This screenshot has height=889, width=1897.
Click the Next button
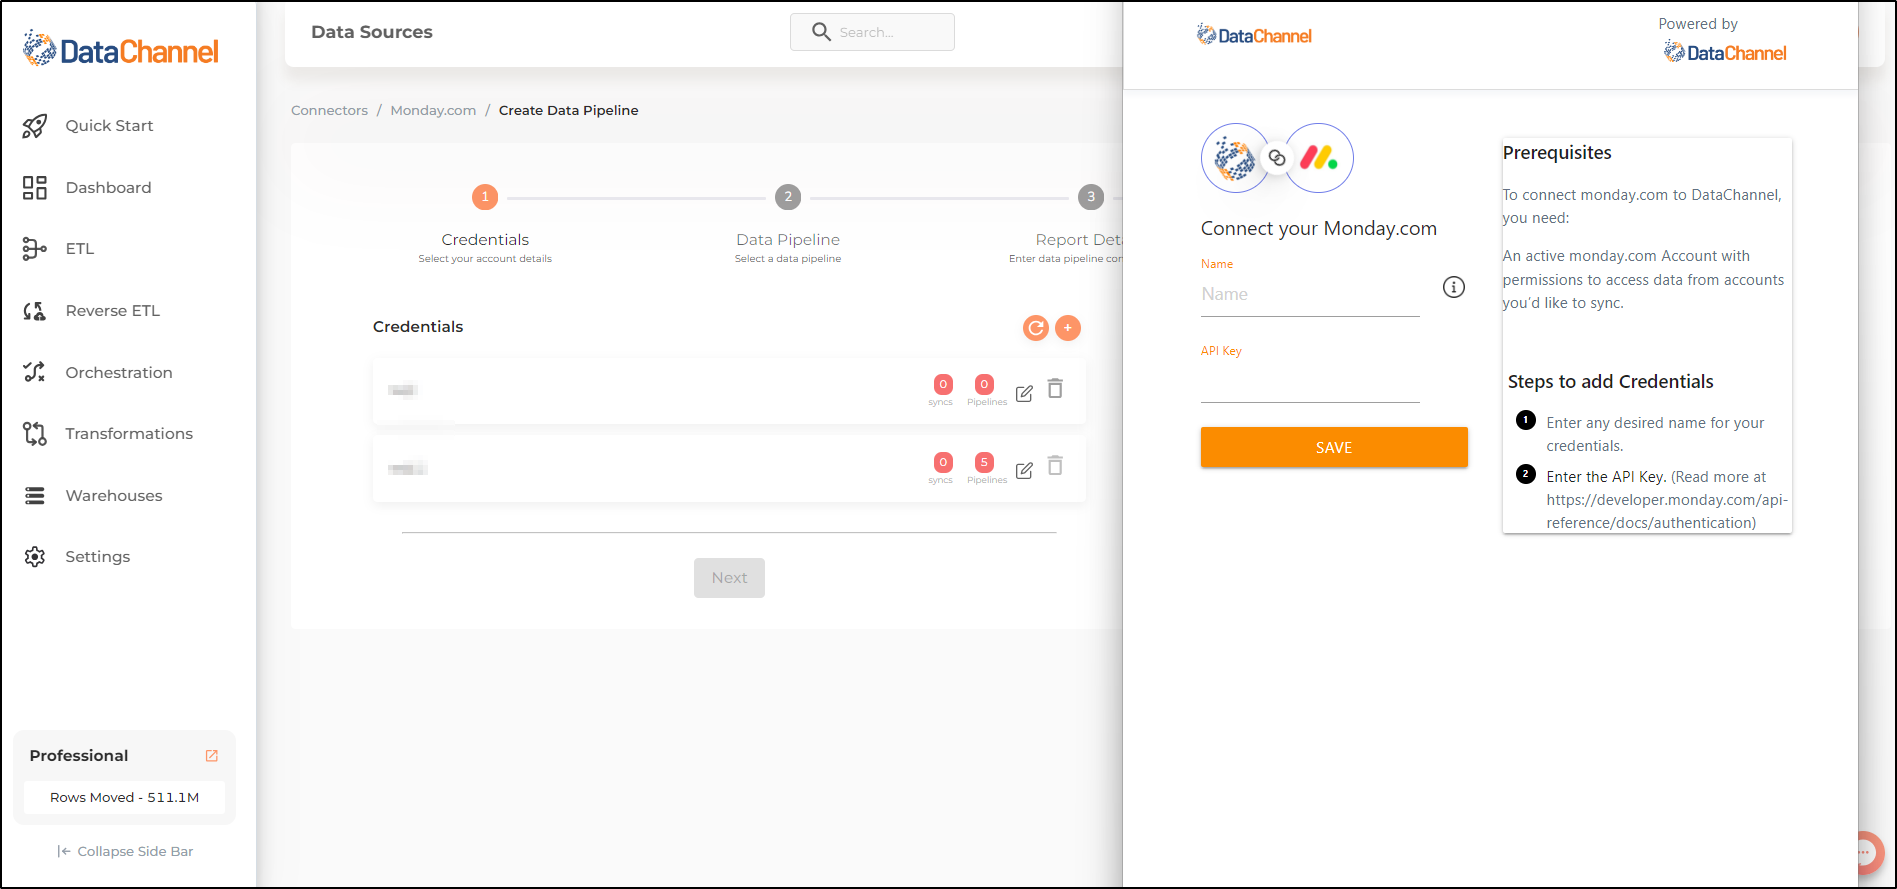tap(729, 578)
